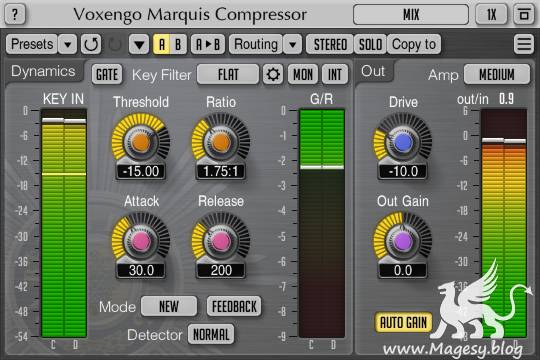Select the Dynamics tab
The image size is (540, 360).
point(43,71)
